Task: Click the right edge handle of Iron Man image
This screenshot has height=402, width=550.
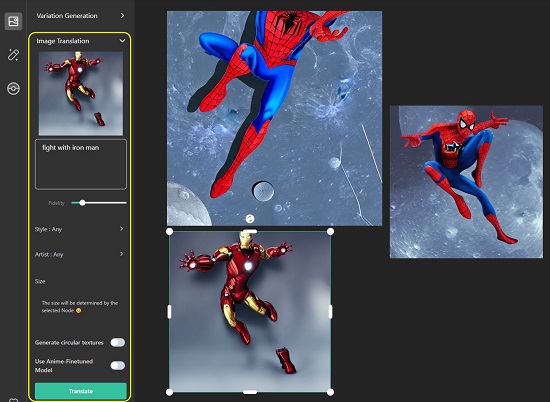Action: point(330,311)
